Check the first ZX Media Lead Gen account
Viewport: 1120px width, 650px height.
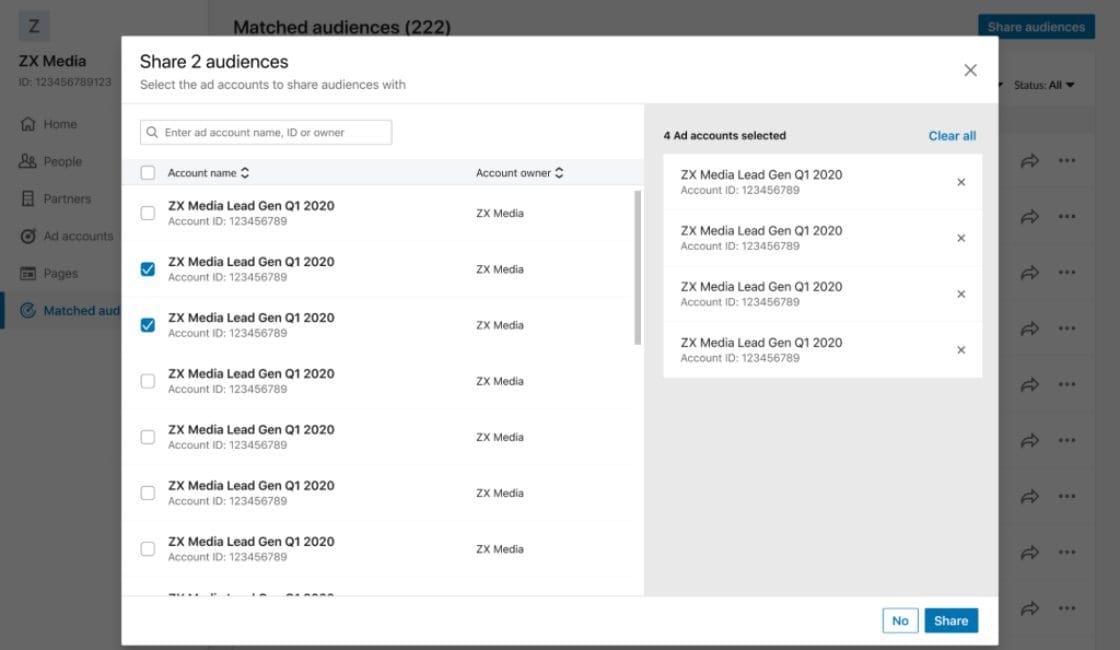pos(147,211)
